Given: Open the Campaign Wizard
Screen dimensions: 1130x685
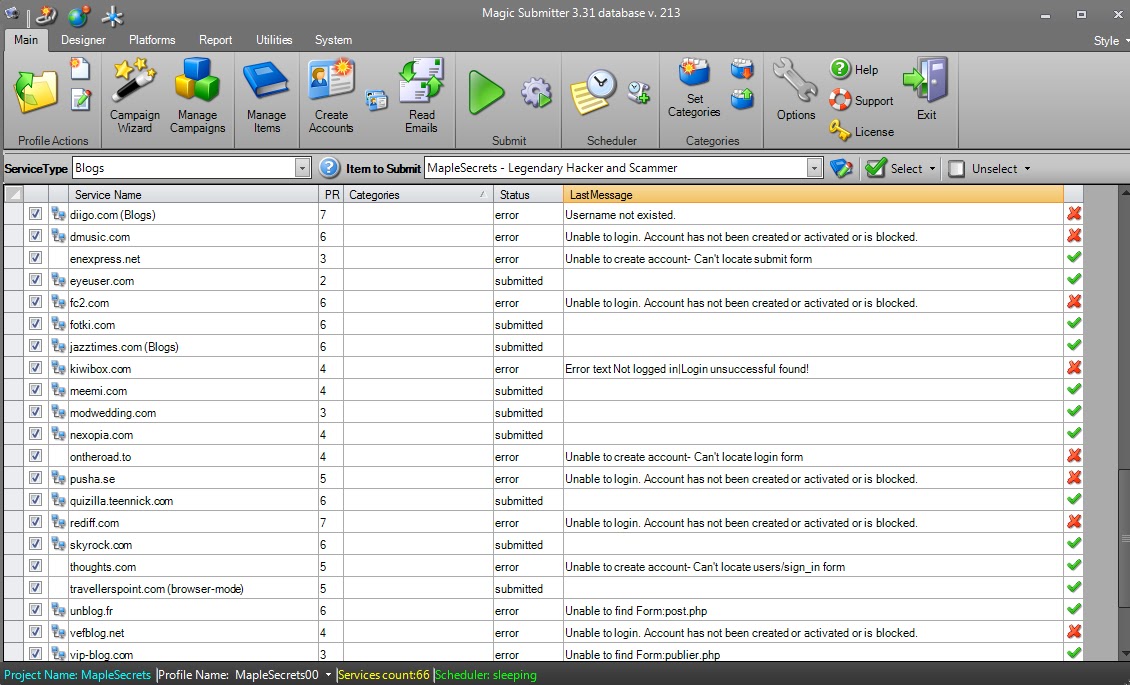Looking at the screenshot, I should (135, 96).
